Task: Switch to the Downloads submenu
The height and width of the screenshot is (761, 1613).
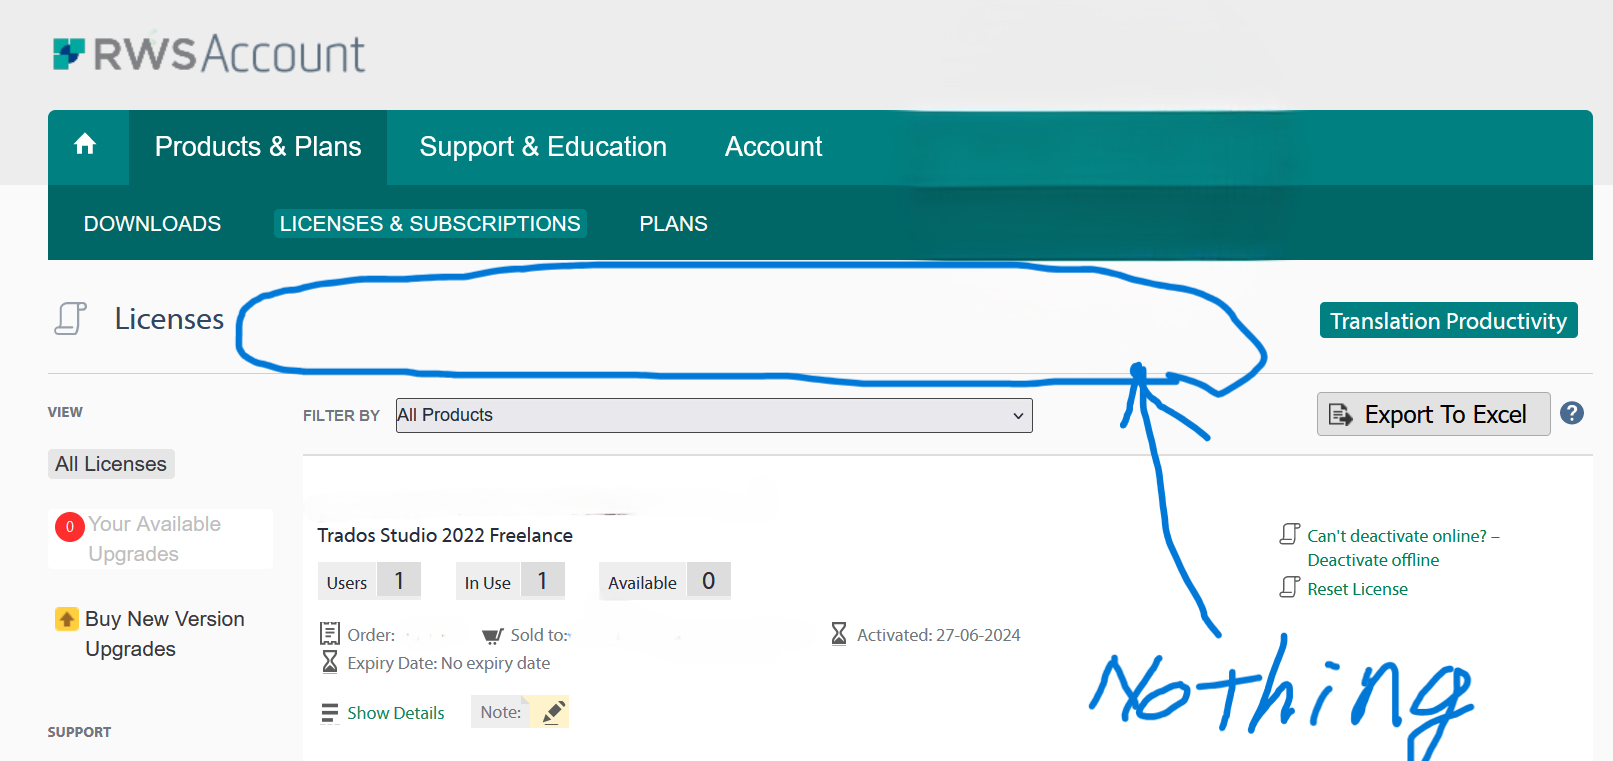Action: tap(152, 224)
